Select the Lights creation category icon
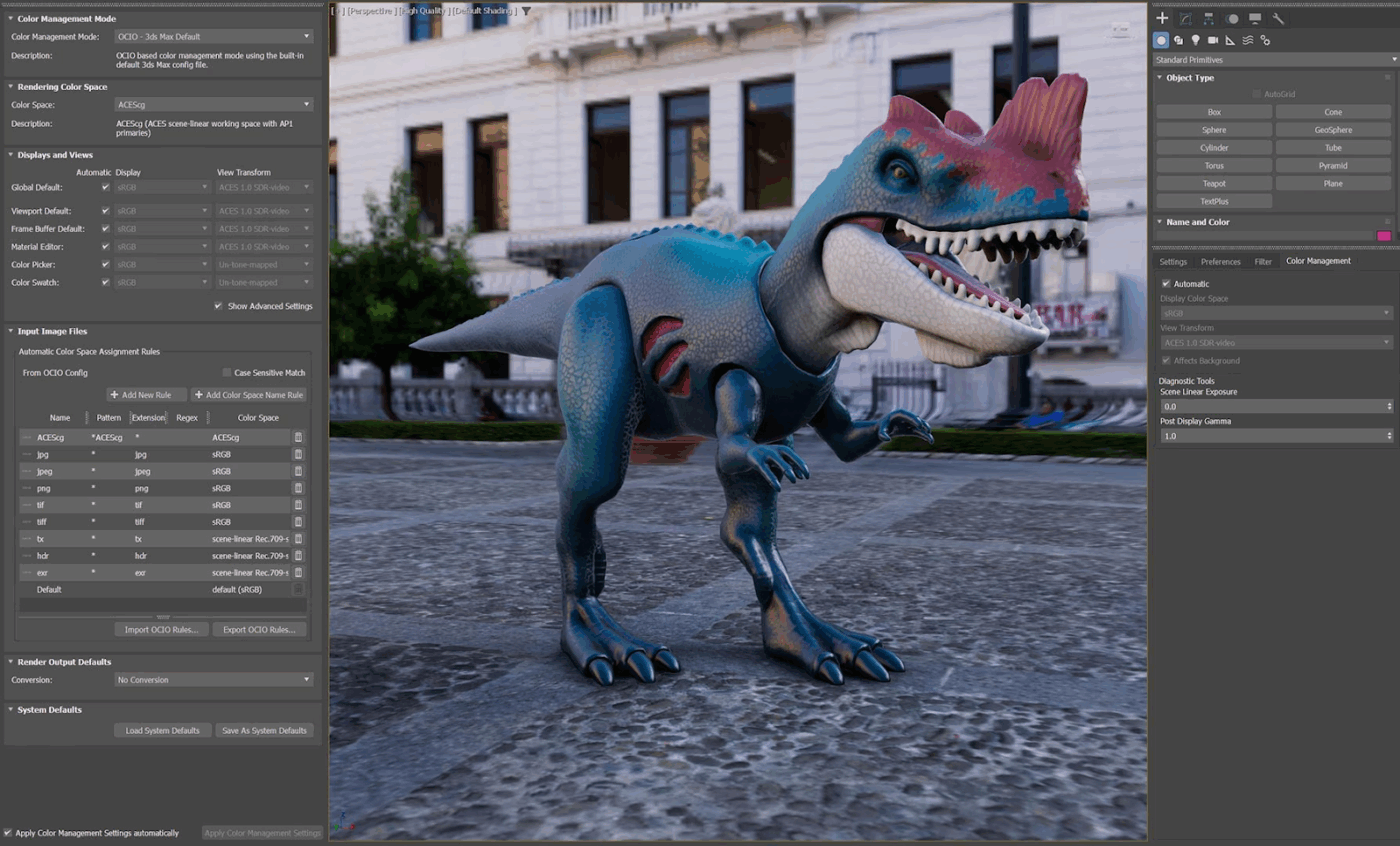The width and height of the screenshot is (1400, 846). click(1195, 40)
